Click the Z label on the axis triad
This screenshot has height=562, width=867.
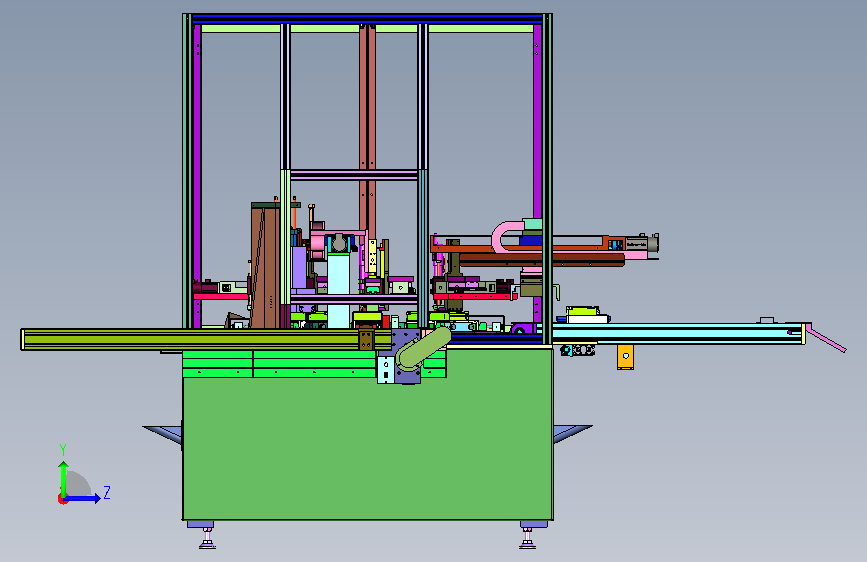[107, 493]
